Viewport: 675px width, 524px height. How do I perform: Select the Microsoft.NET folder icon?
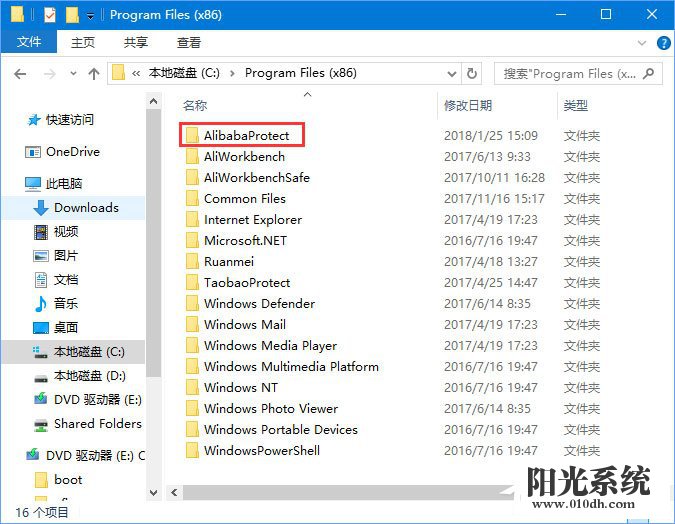pyautogui.click(x=192, y=241)
